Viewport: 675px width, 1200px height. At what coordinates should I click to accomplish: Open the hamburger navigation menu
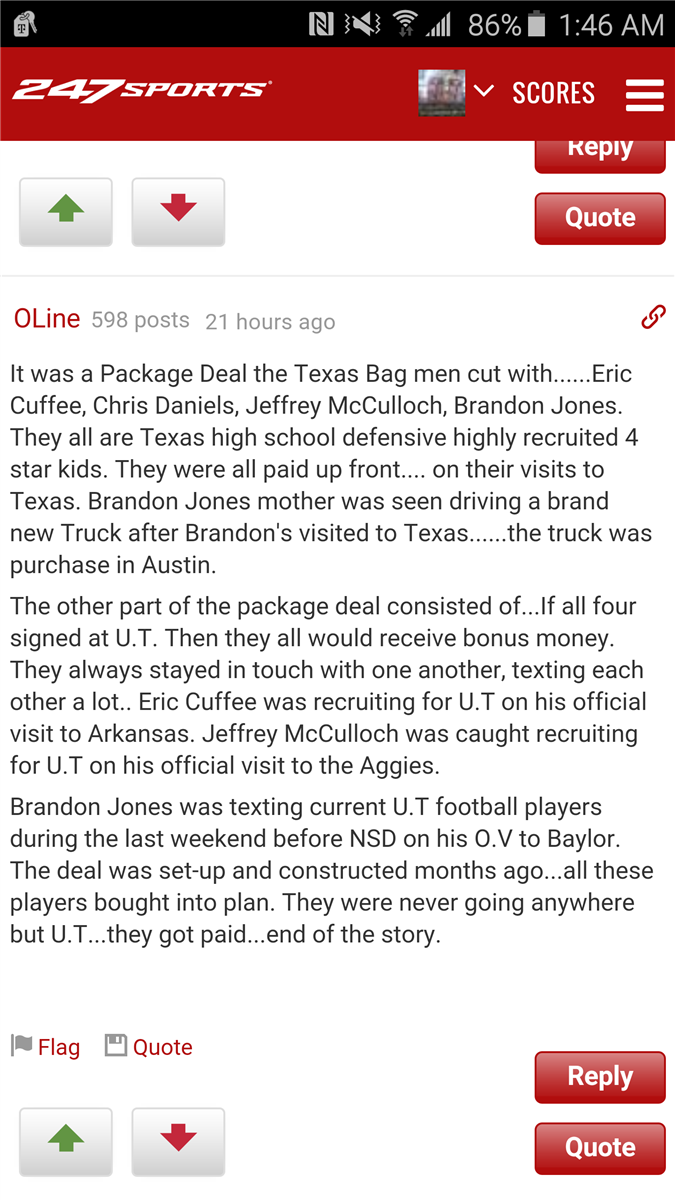644,94
